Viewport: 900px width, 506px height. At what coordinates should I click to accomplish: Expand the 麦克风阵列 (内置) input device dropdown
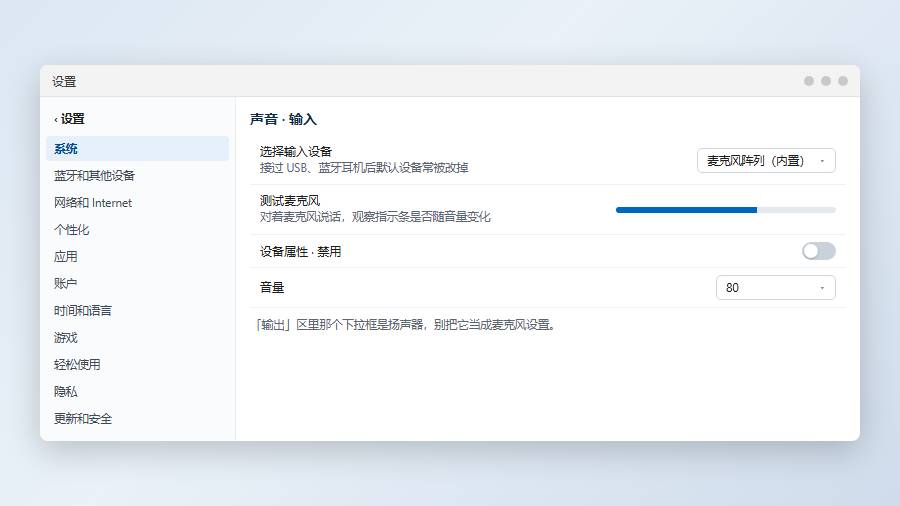pos(766,161)
